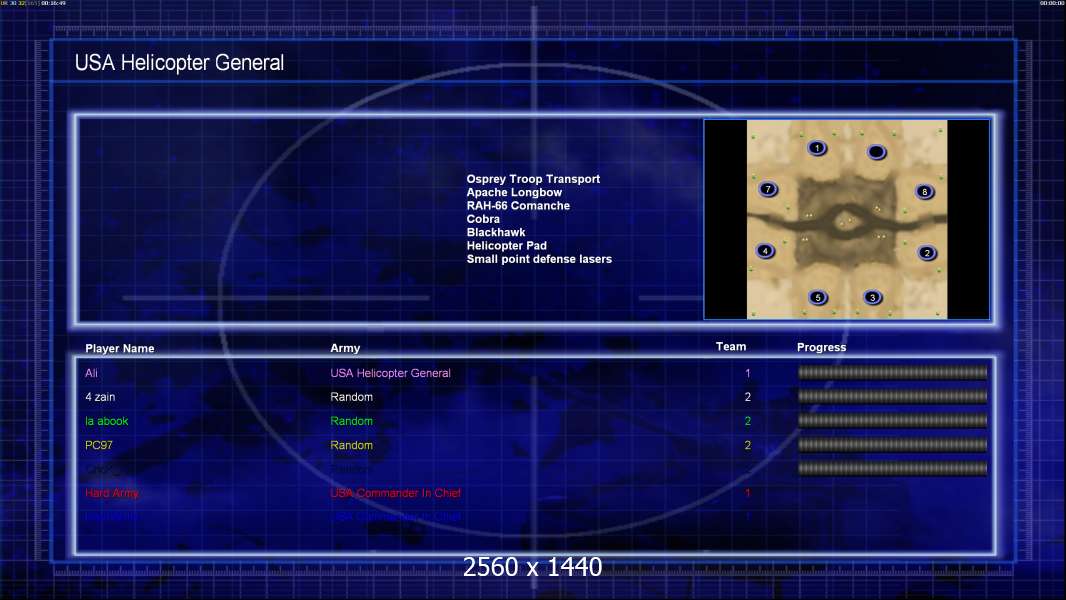Screen dimensions: 1066x600
Task: Click PC97's "Random" army cell
Action: pos(351,445)
